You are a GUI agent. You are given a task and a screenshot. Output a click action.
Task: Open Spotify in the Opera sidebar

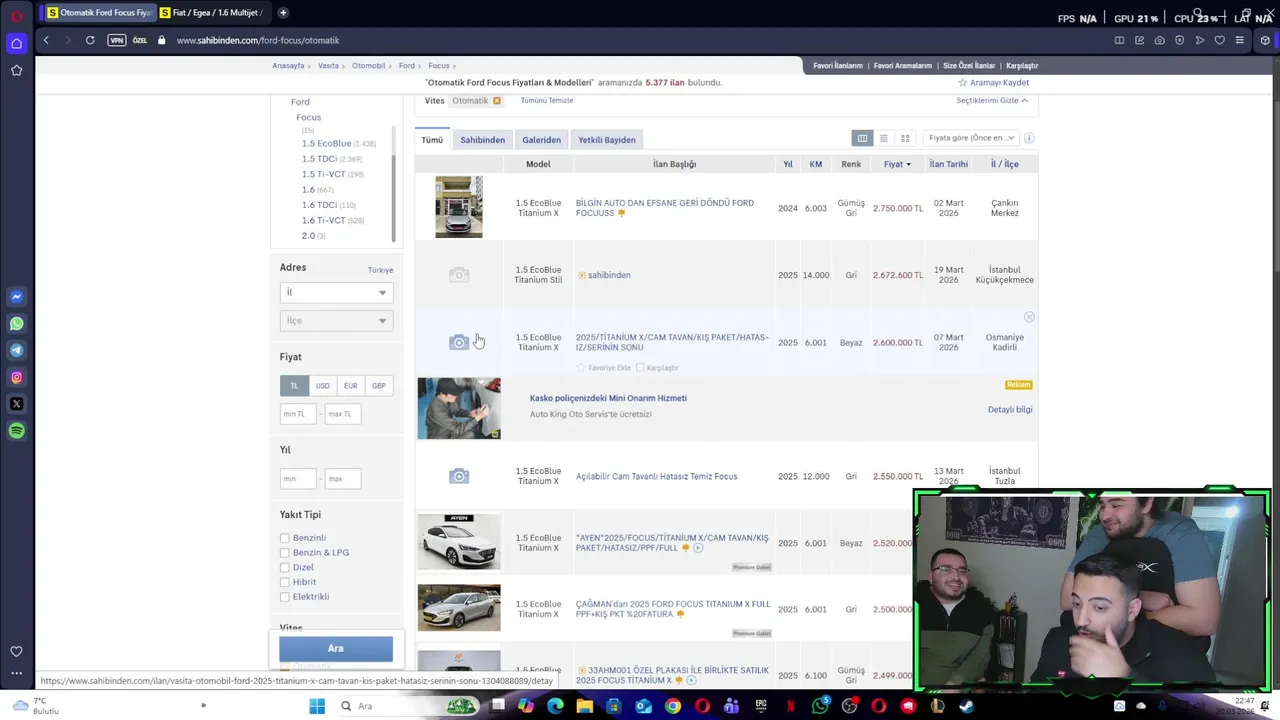pos(16,431)
